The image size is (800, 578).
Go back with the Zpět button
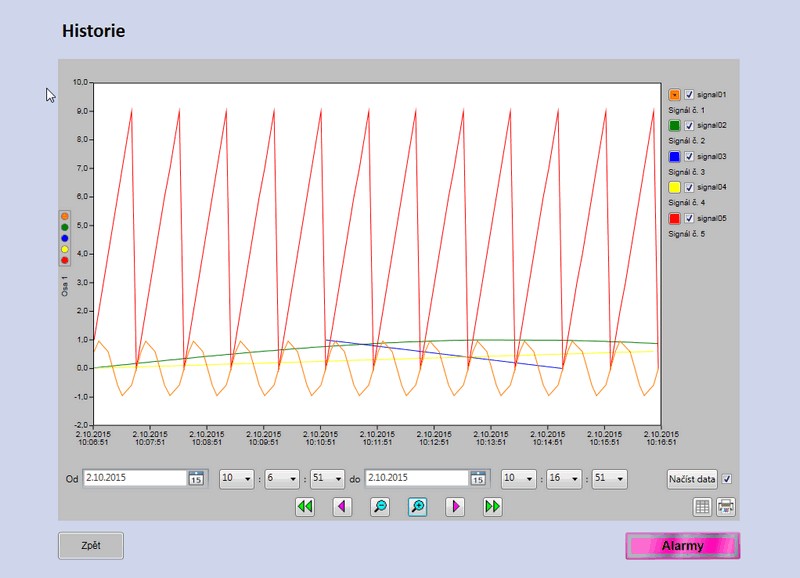(91, 545)
